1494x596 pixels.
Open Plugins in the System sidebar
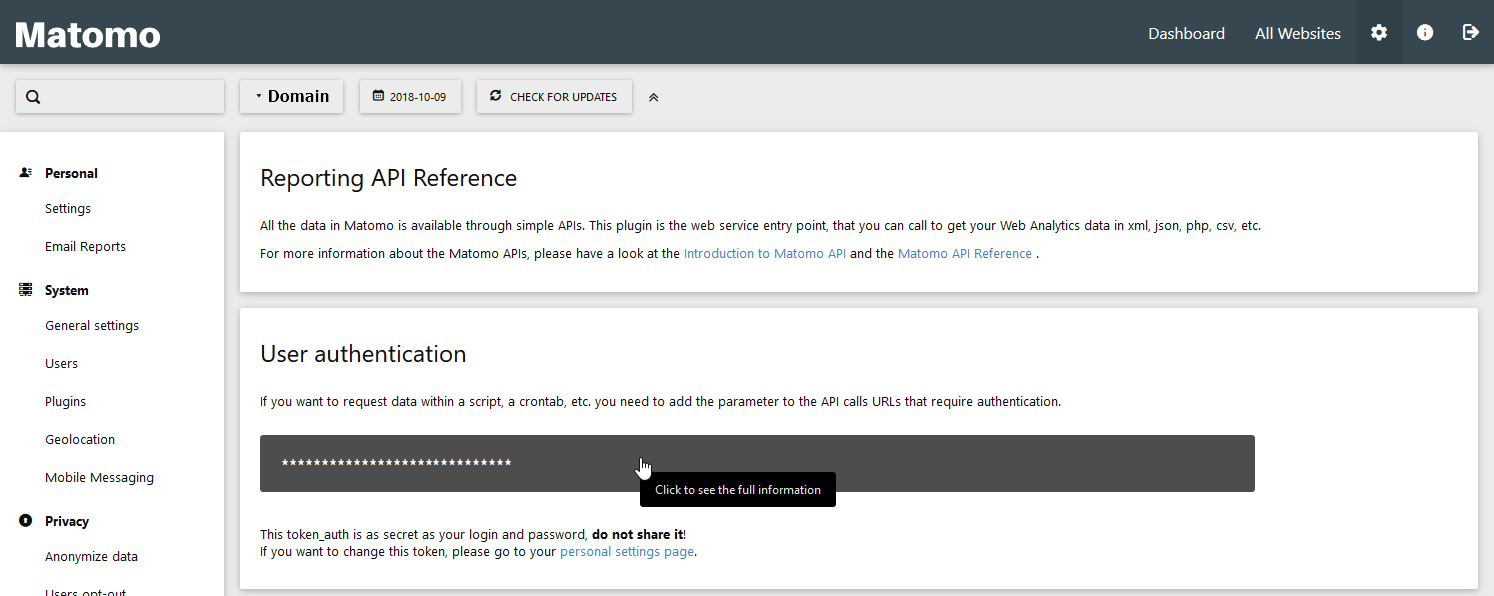66,402
